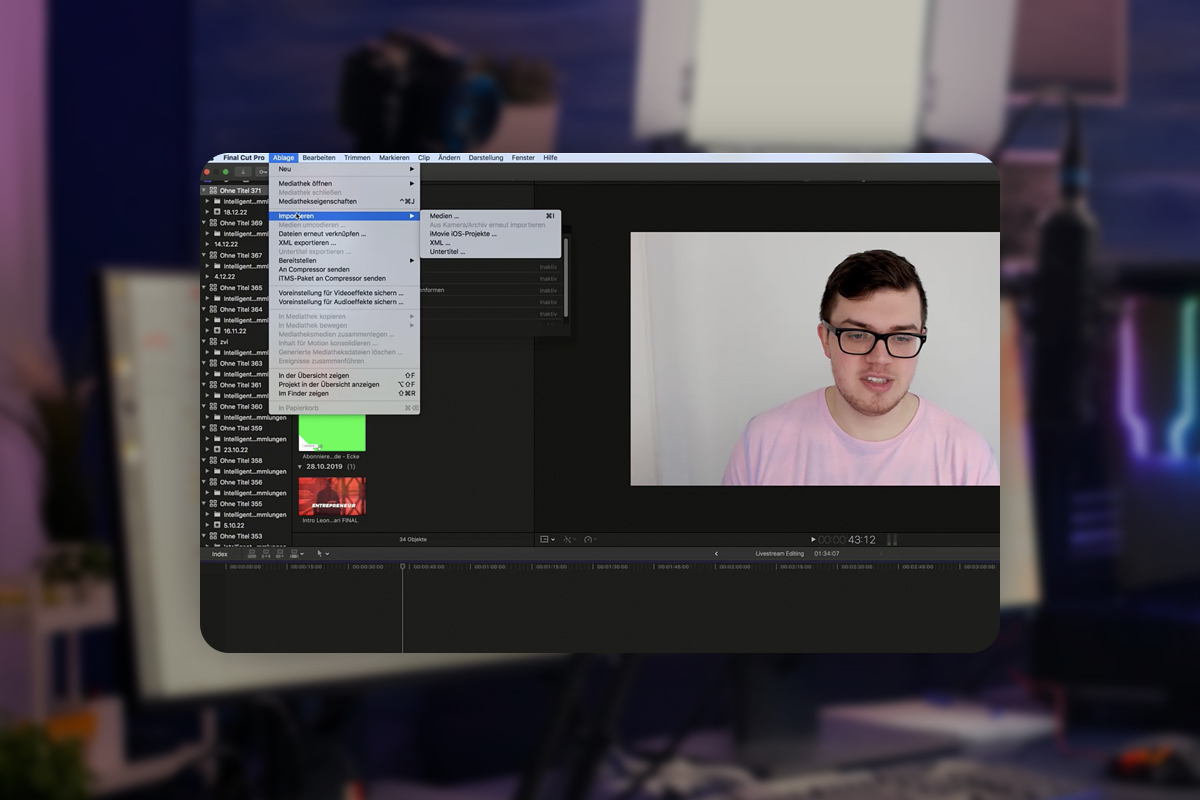Collapse the zvi library
The height and width of the screenshot is (800, 1200).
coord(204,341)
